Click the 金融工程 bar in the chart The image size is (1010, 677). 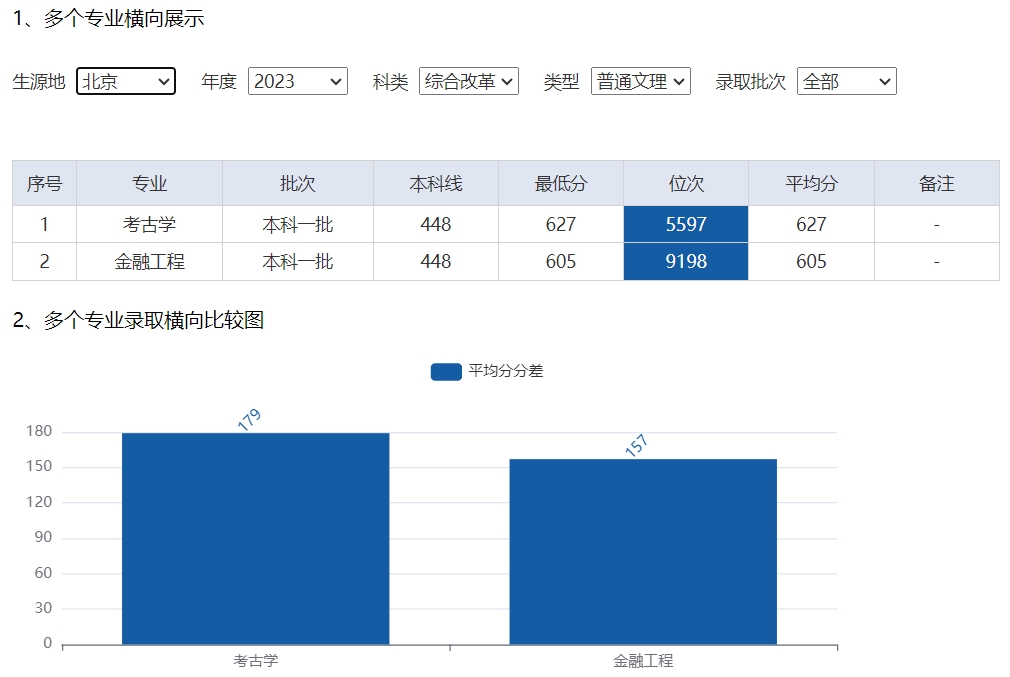(643, 551)
